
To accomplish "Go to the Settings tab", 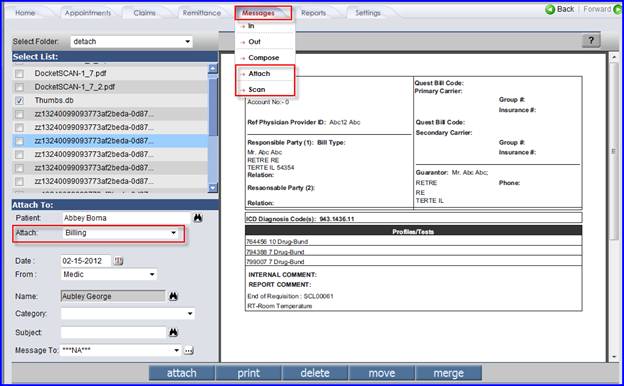I will coord(368,13).
